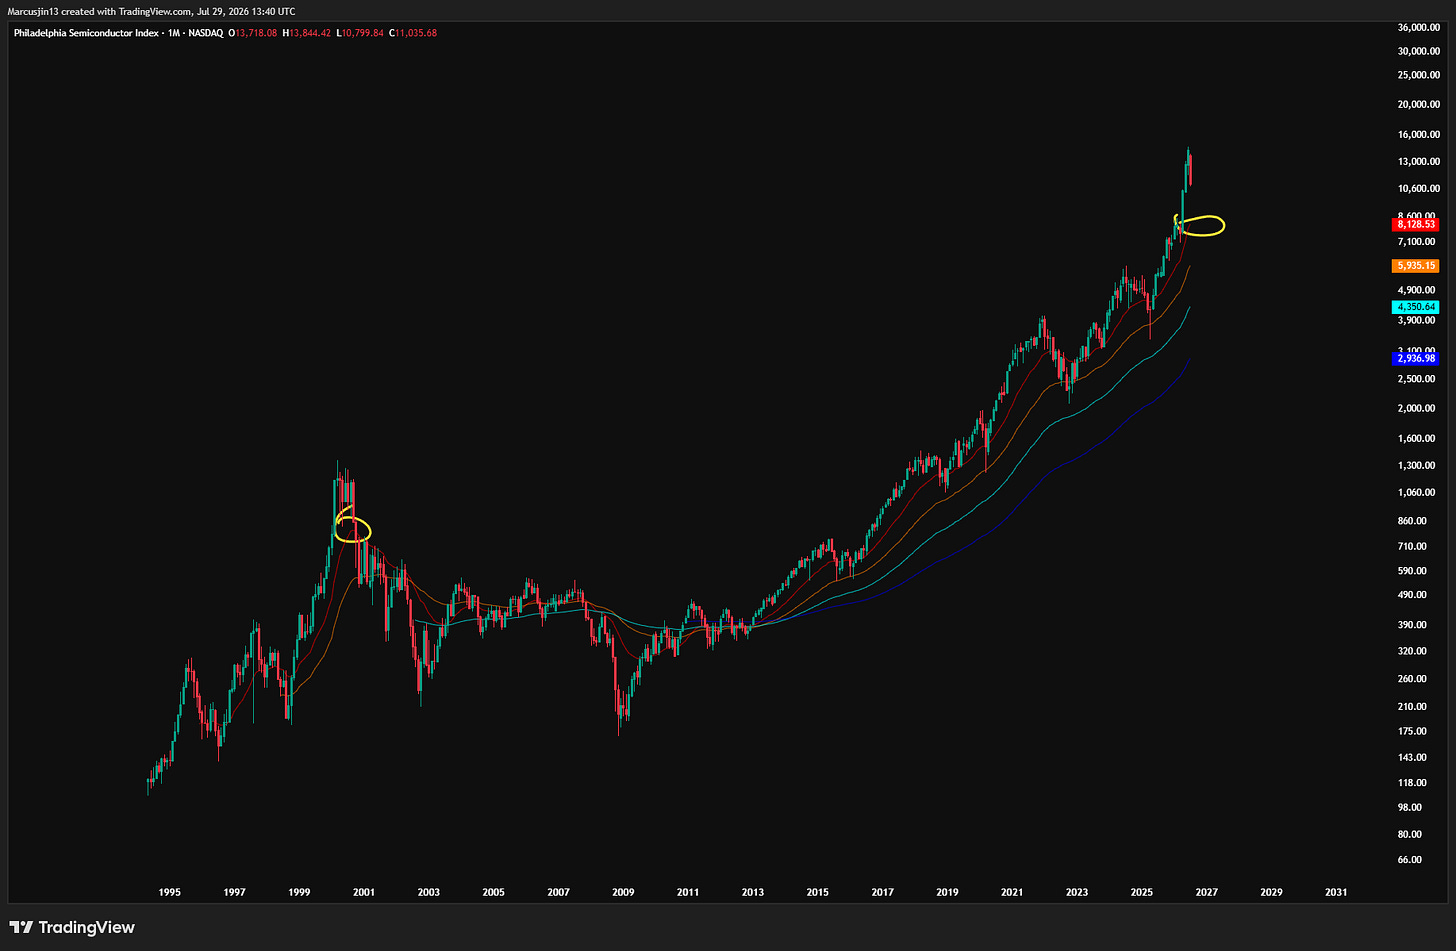The height and width of the screenshot is (951, 1456).
Task: Click the 2021 label on the time axis
Action: tap(1012, 892)
